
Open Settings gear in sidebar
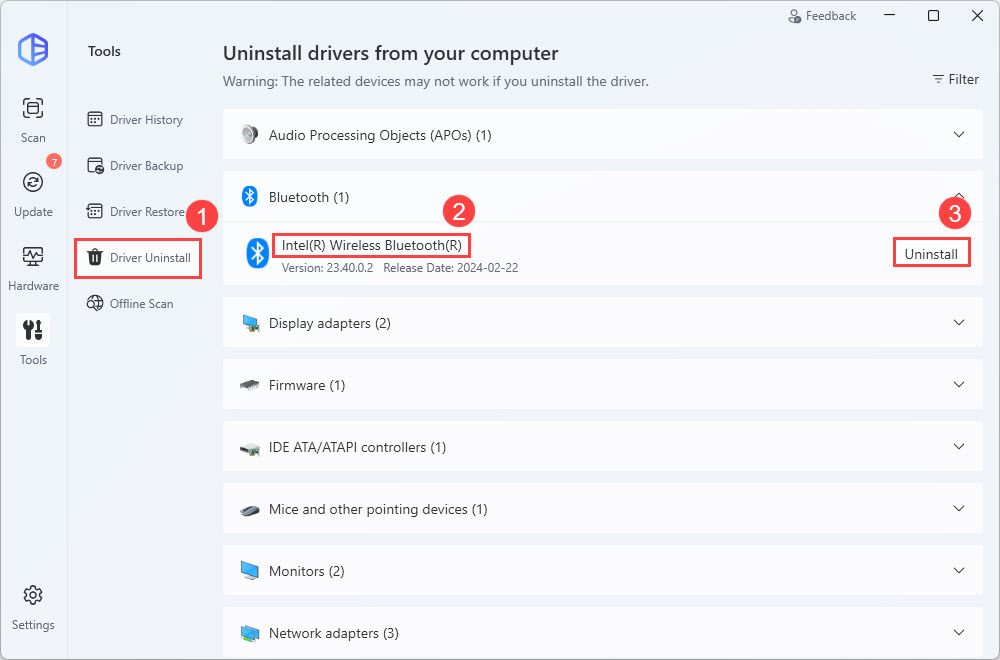[x=33, y=596]
